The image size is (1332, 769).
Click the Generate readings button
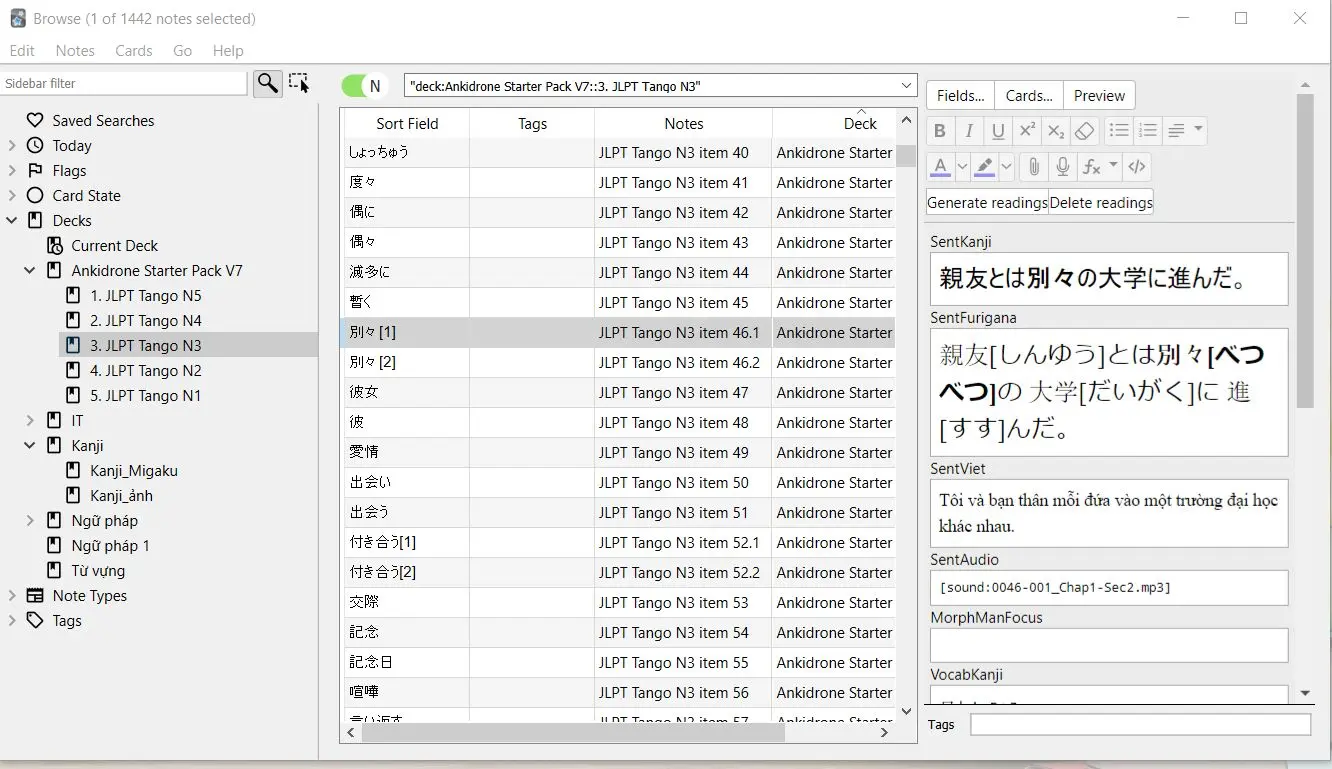click(985, 202)
